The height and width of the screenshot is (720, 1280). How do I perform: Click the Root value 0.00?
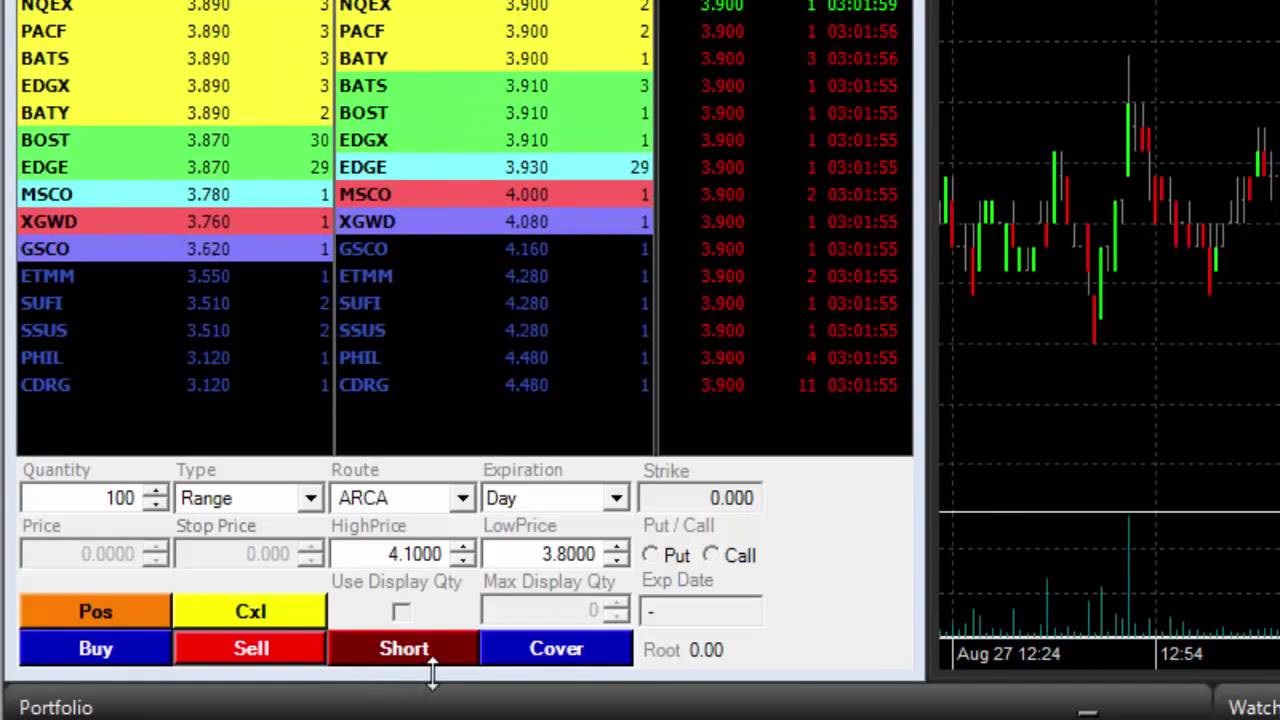(706, 650)
